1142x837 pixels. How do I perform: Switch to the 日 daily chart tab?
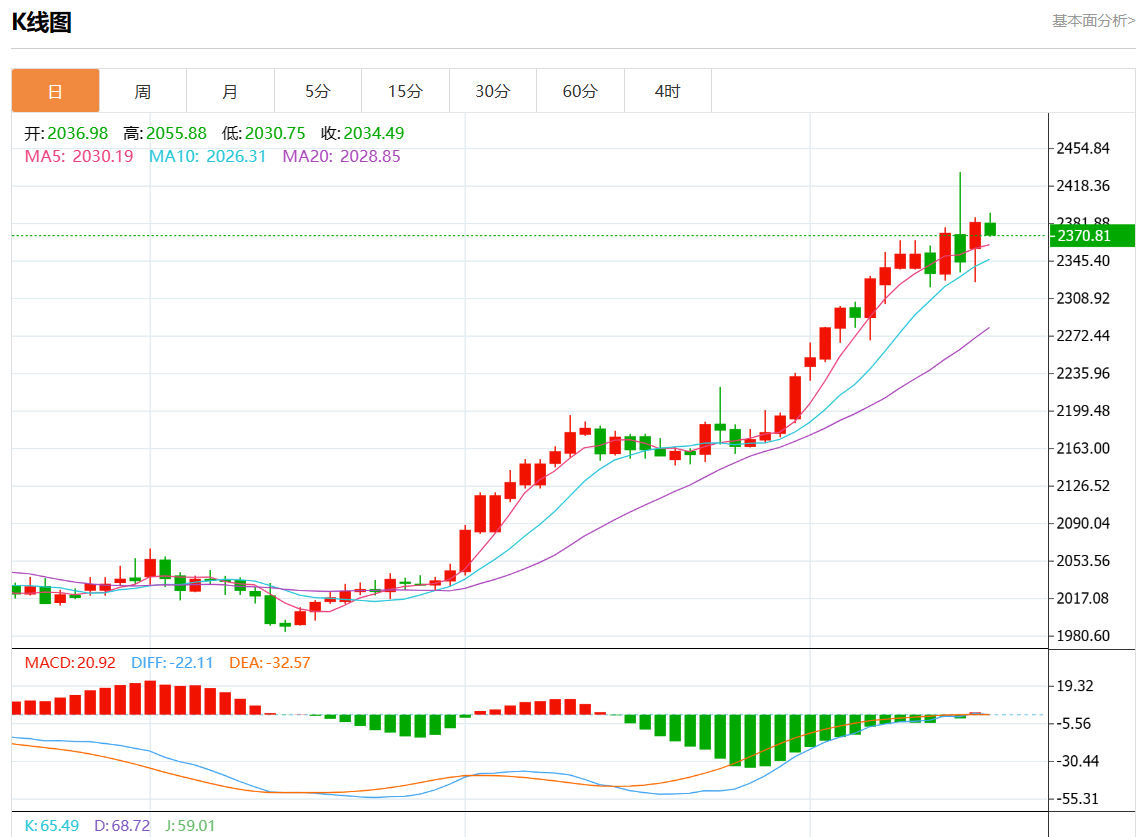[55, 91]
